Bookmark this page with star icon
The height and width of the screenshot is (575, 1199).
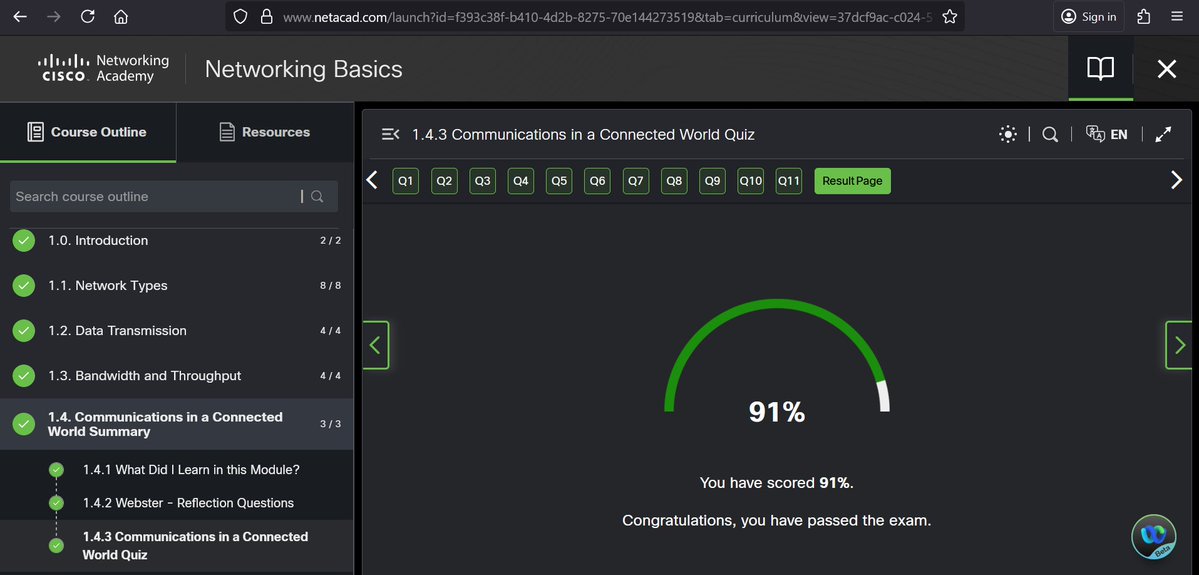tap(950, 17)
